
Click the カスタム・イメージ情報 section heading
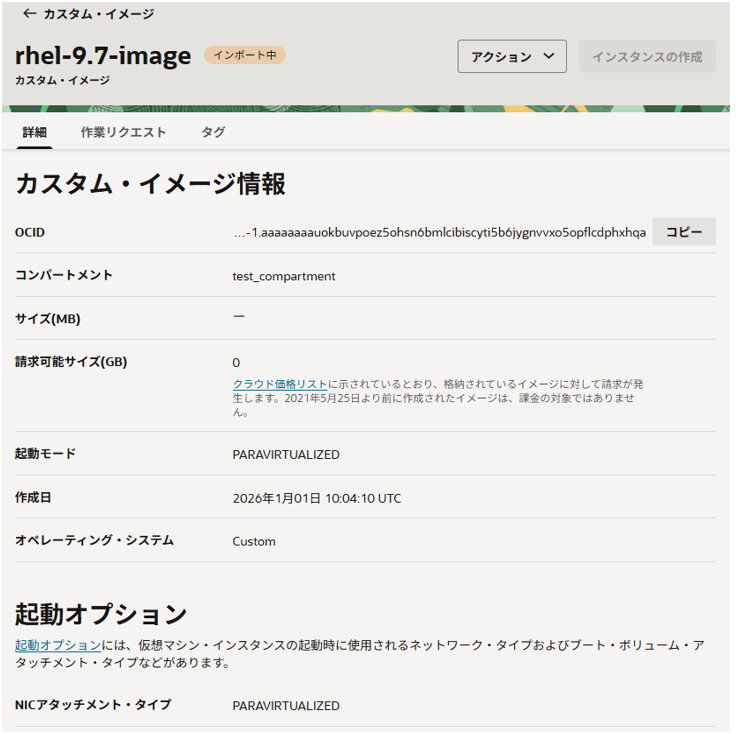(x=151, y=184)
